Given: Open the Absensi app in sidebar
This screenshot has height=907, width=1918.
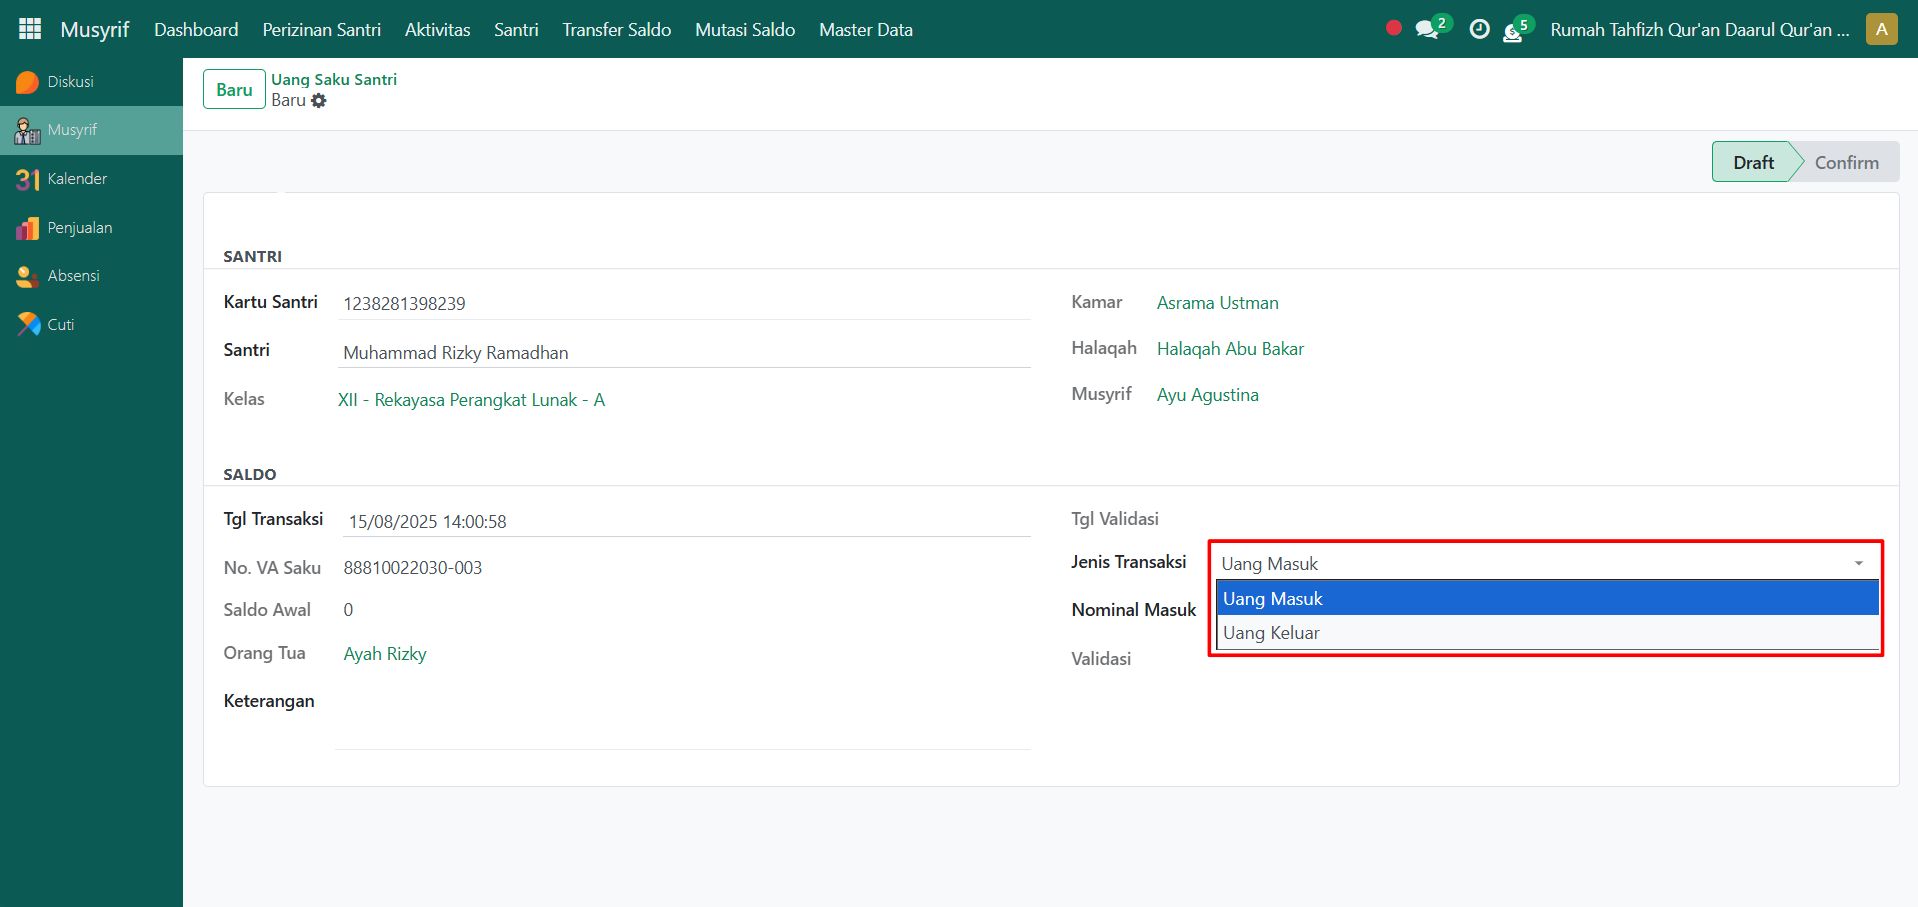Looking at the screenshot, I should coord(73,276).
